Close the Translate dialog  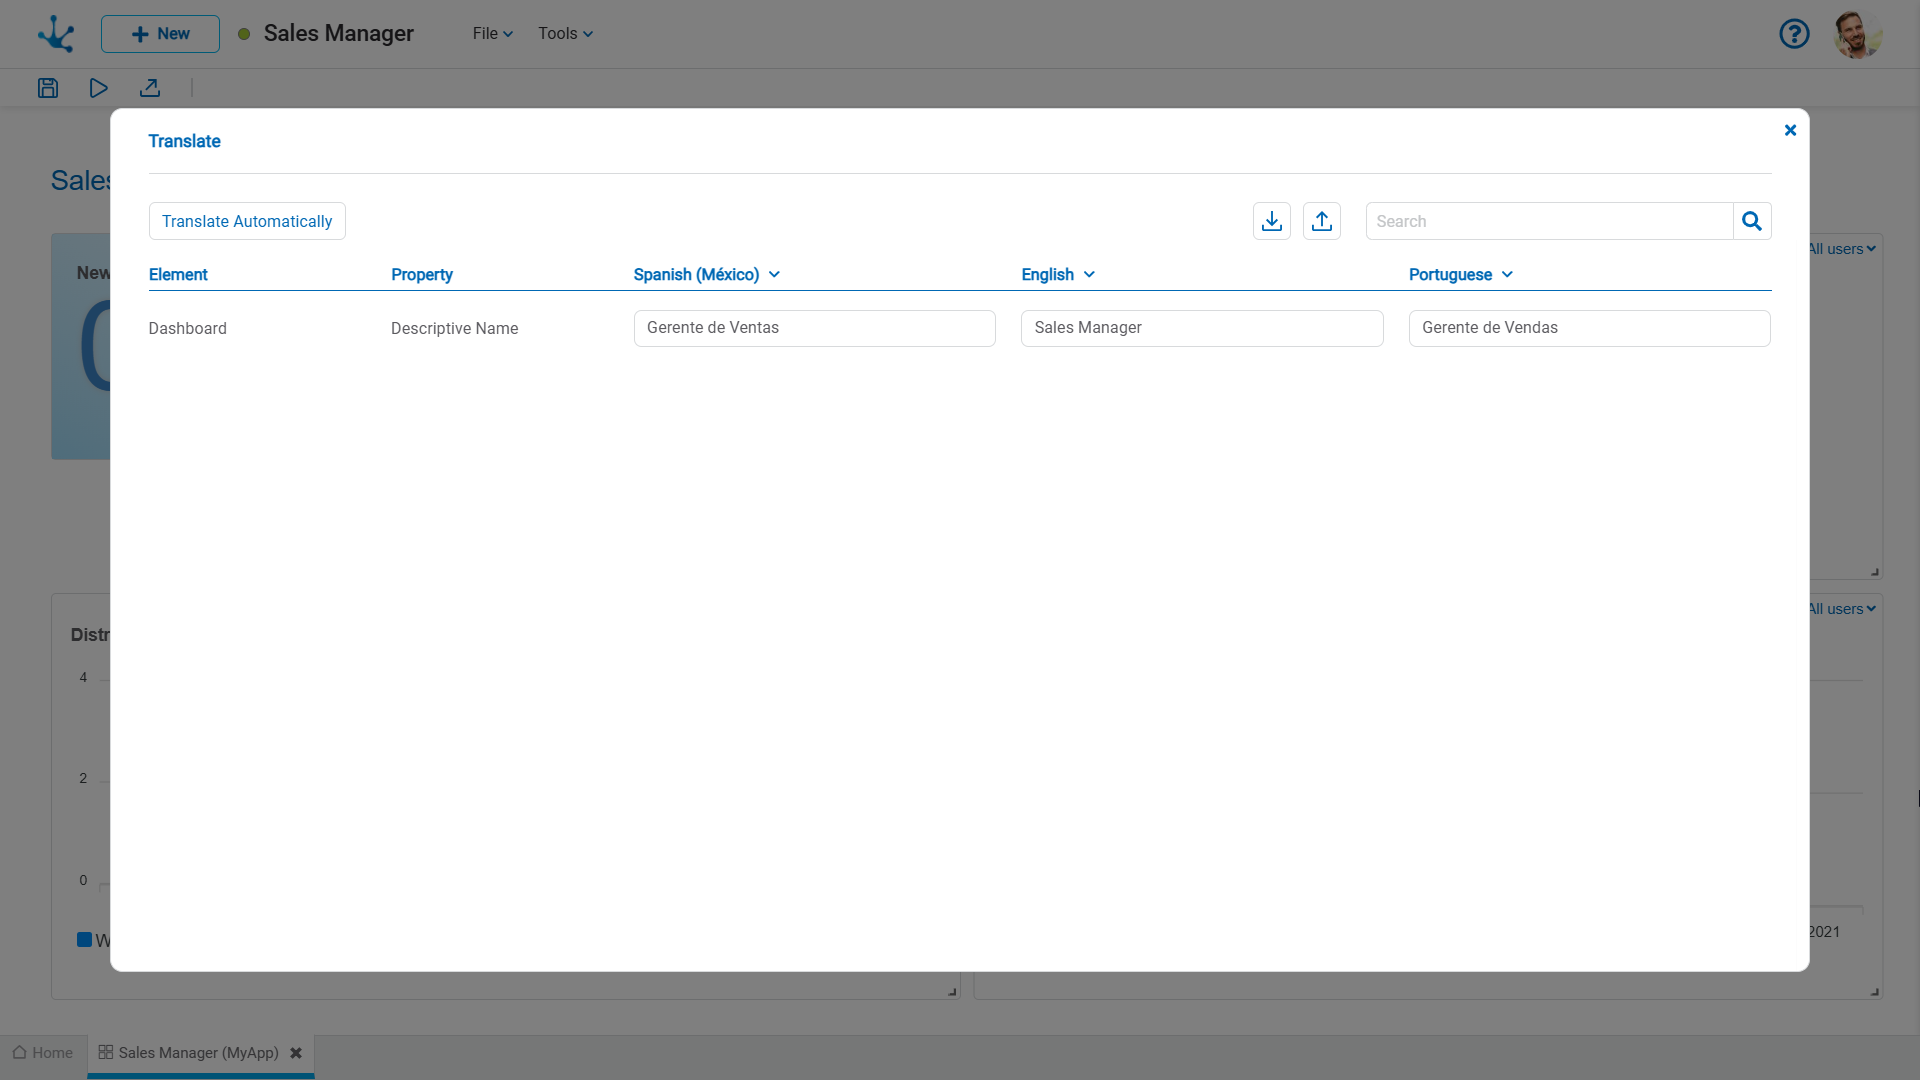1790,130
